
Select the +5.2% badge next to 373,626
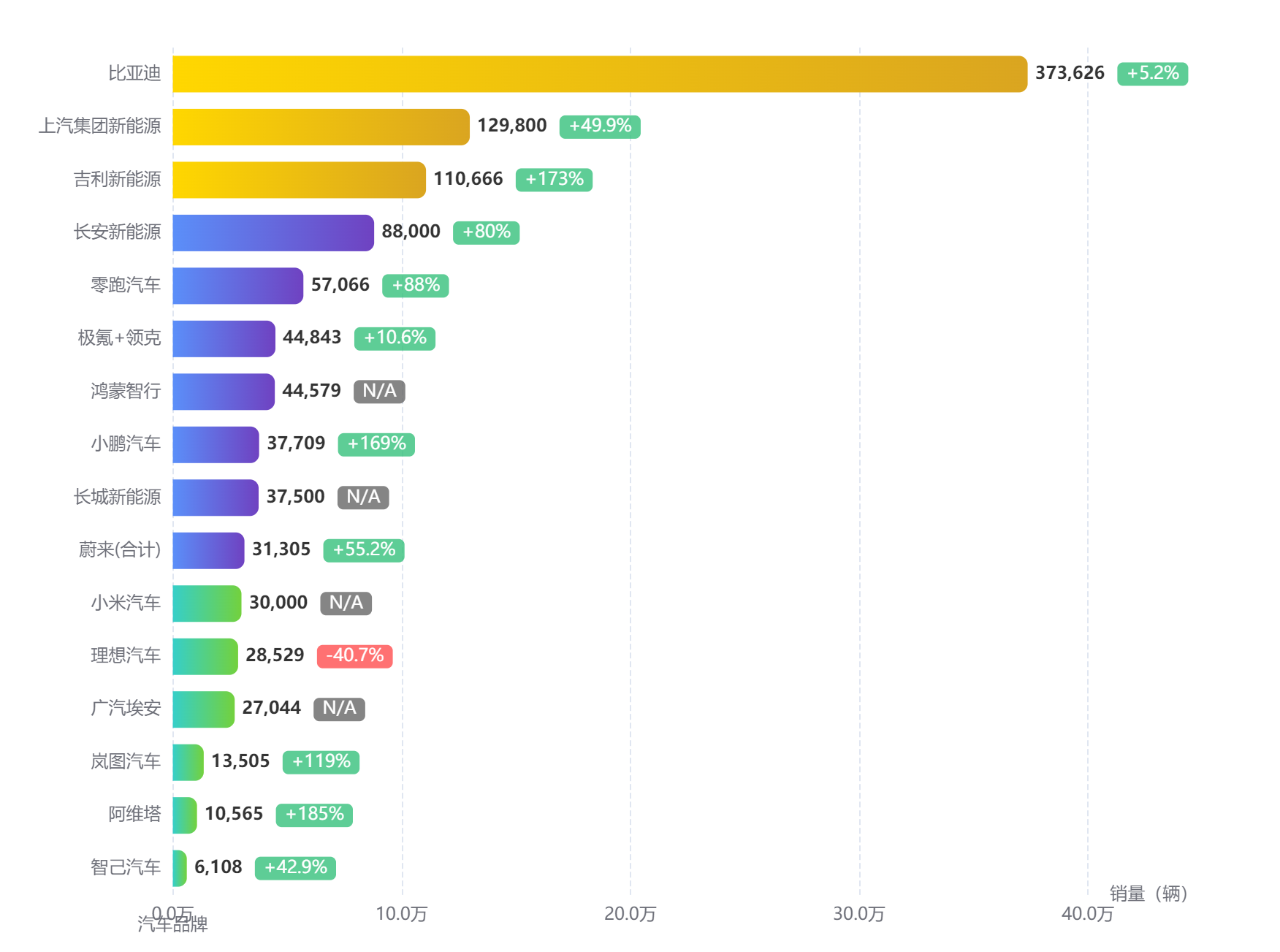point(1152,73)
